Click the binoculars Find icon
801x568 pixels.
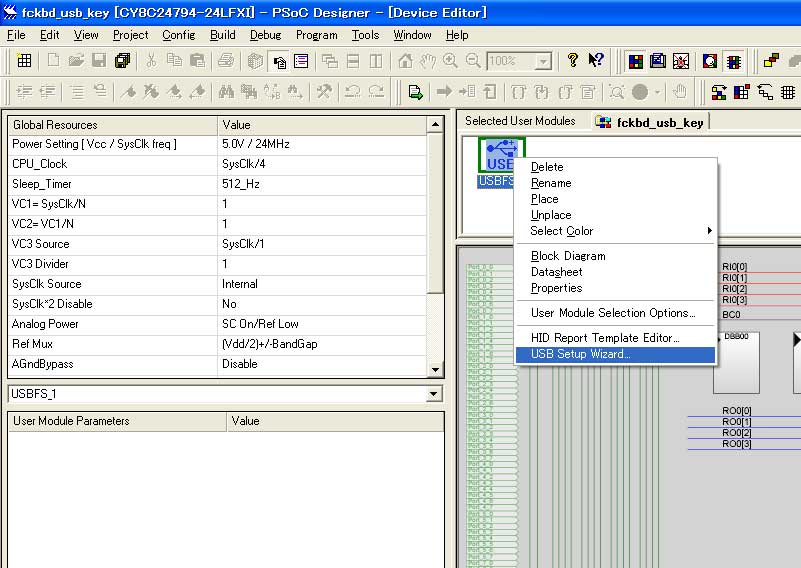[x=226, y=92]
